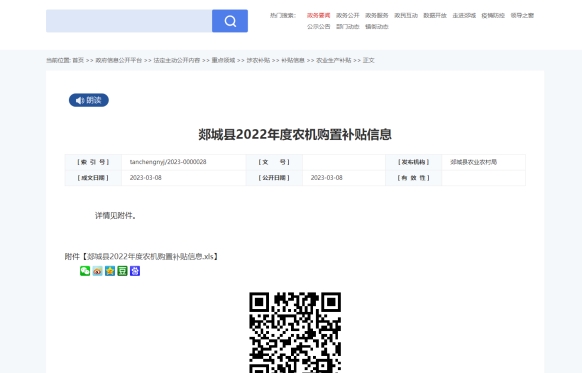582x373 pixels.
Task: Open 政务公开 hot search link
Action: click(348, 16)
